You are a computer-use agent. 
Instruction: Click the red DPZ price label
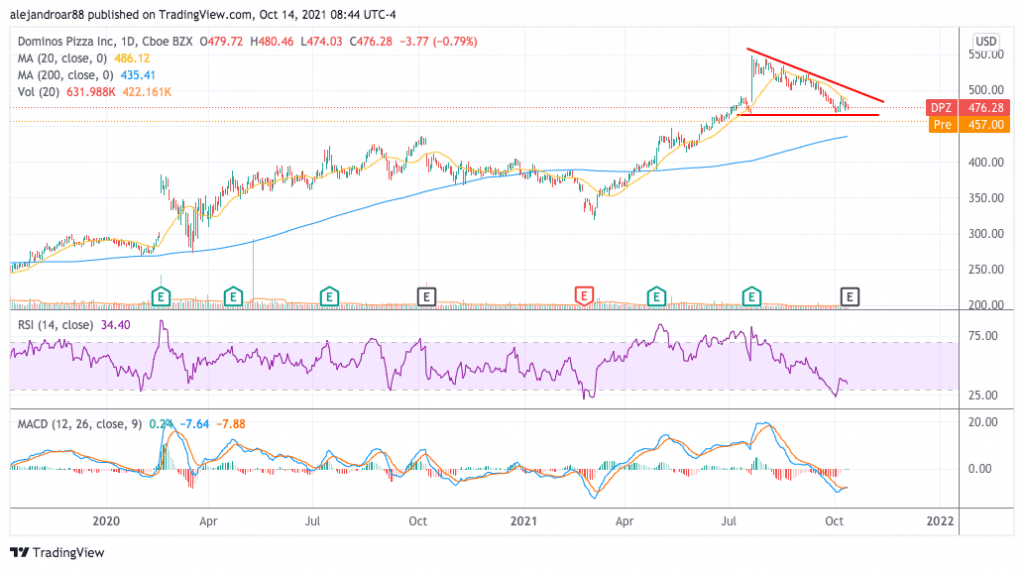coord(968,108)
